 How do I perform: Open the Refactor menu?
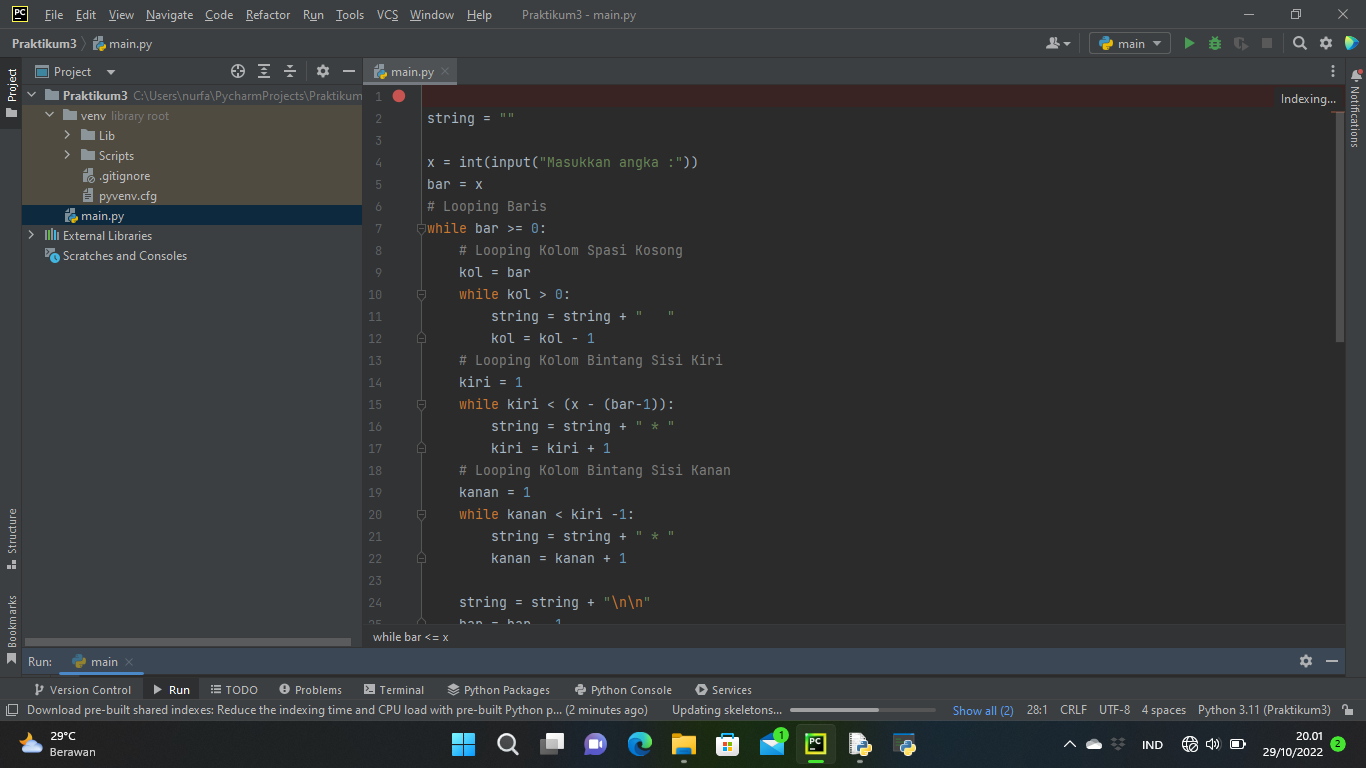tap(267, 15)
